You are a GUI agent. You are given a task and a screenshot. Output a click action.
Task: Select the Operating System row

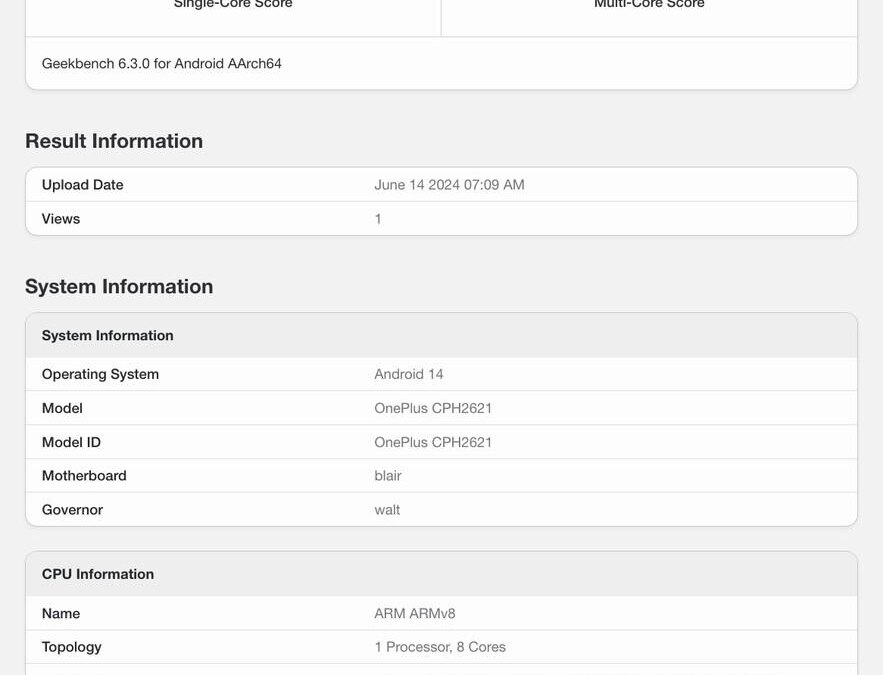point(99,374)
